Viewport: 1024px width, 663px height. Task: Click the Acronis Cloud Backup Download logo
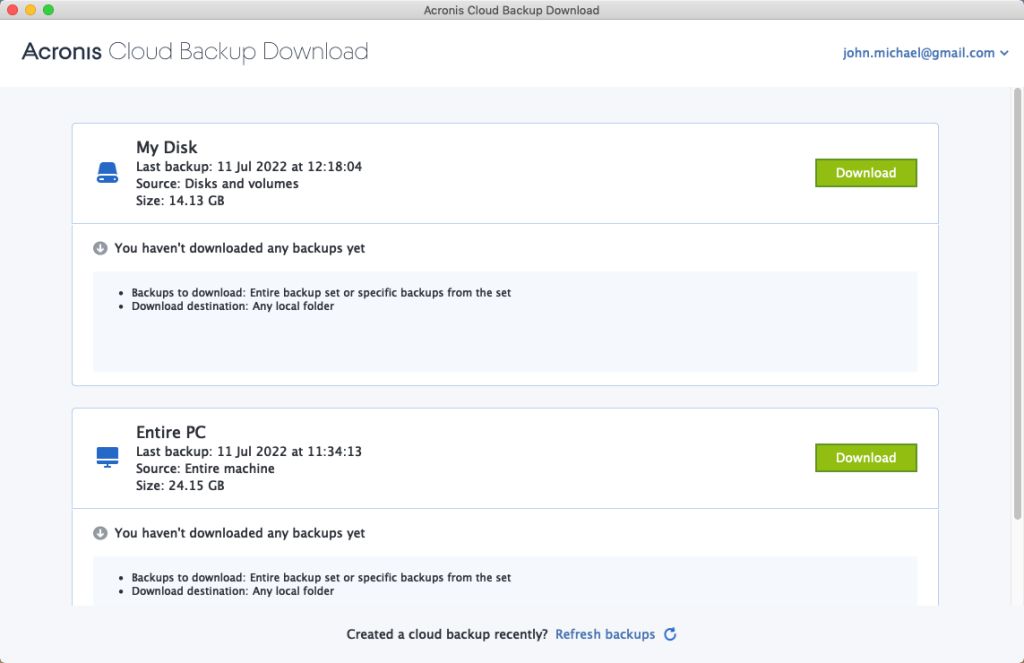(x=195, y=51)
